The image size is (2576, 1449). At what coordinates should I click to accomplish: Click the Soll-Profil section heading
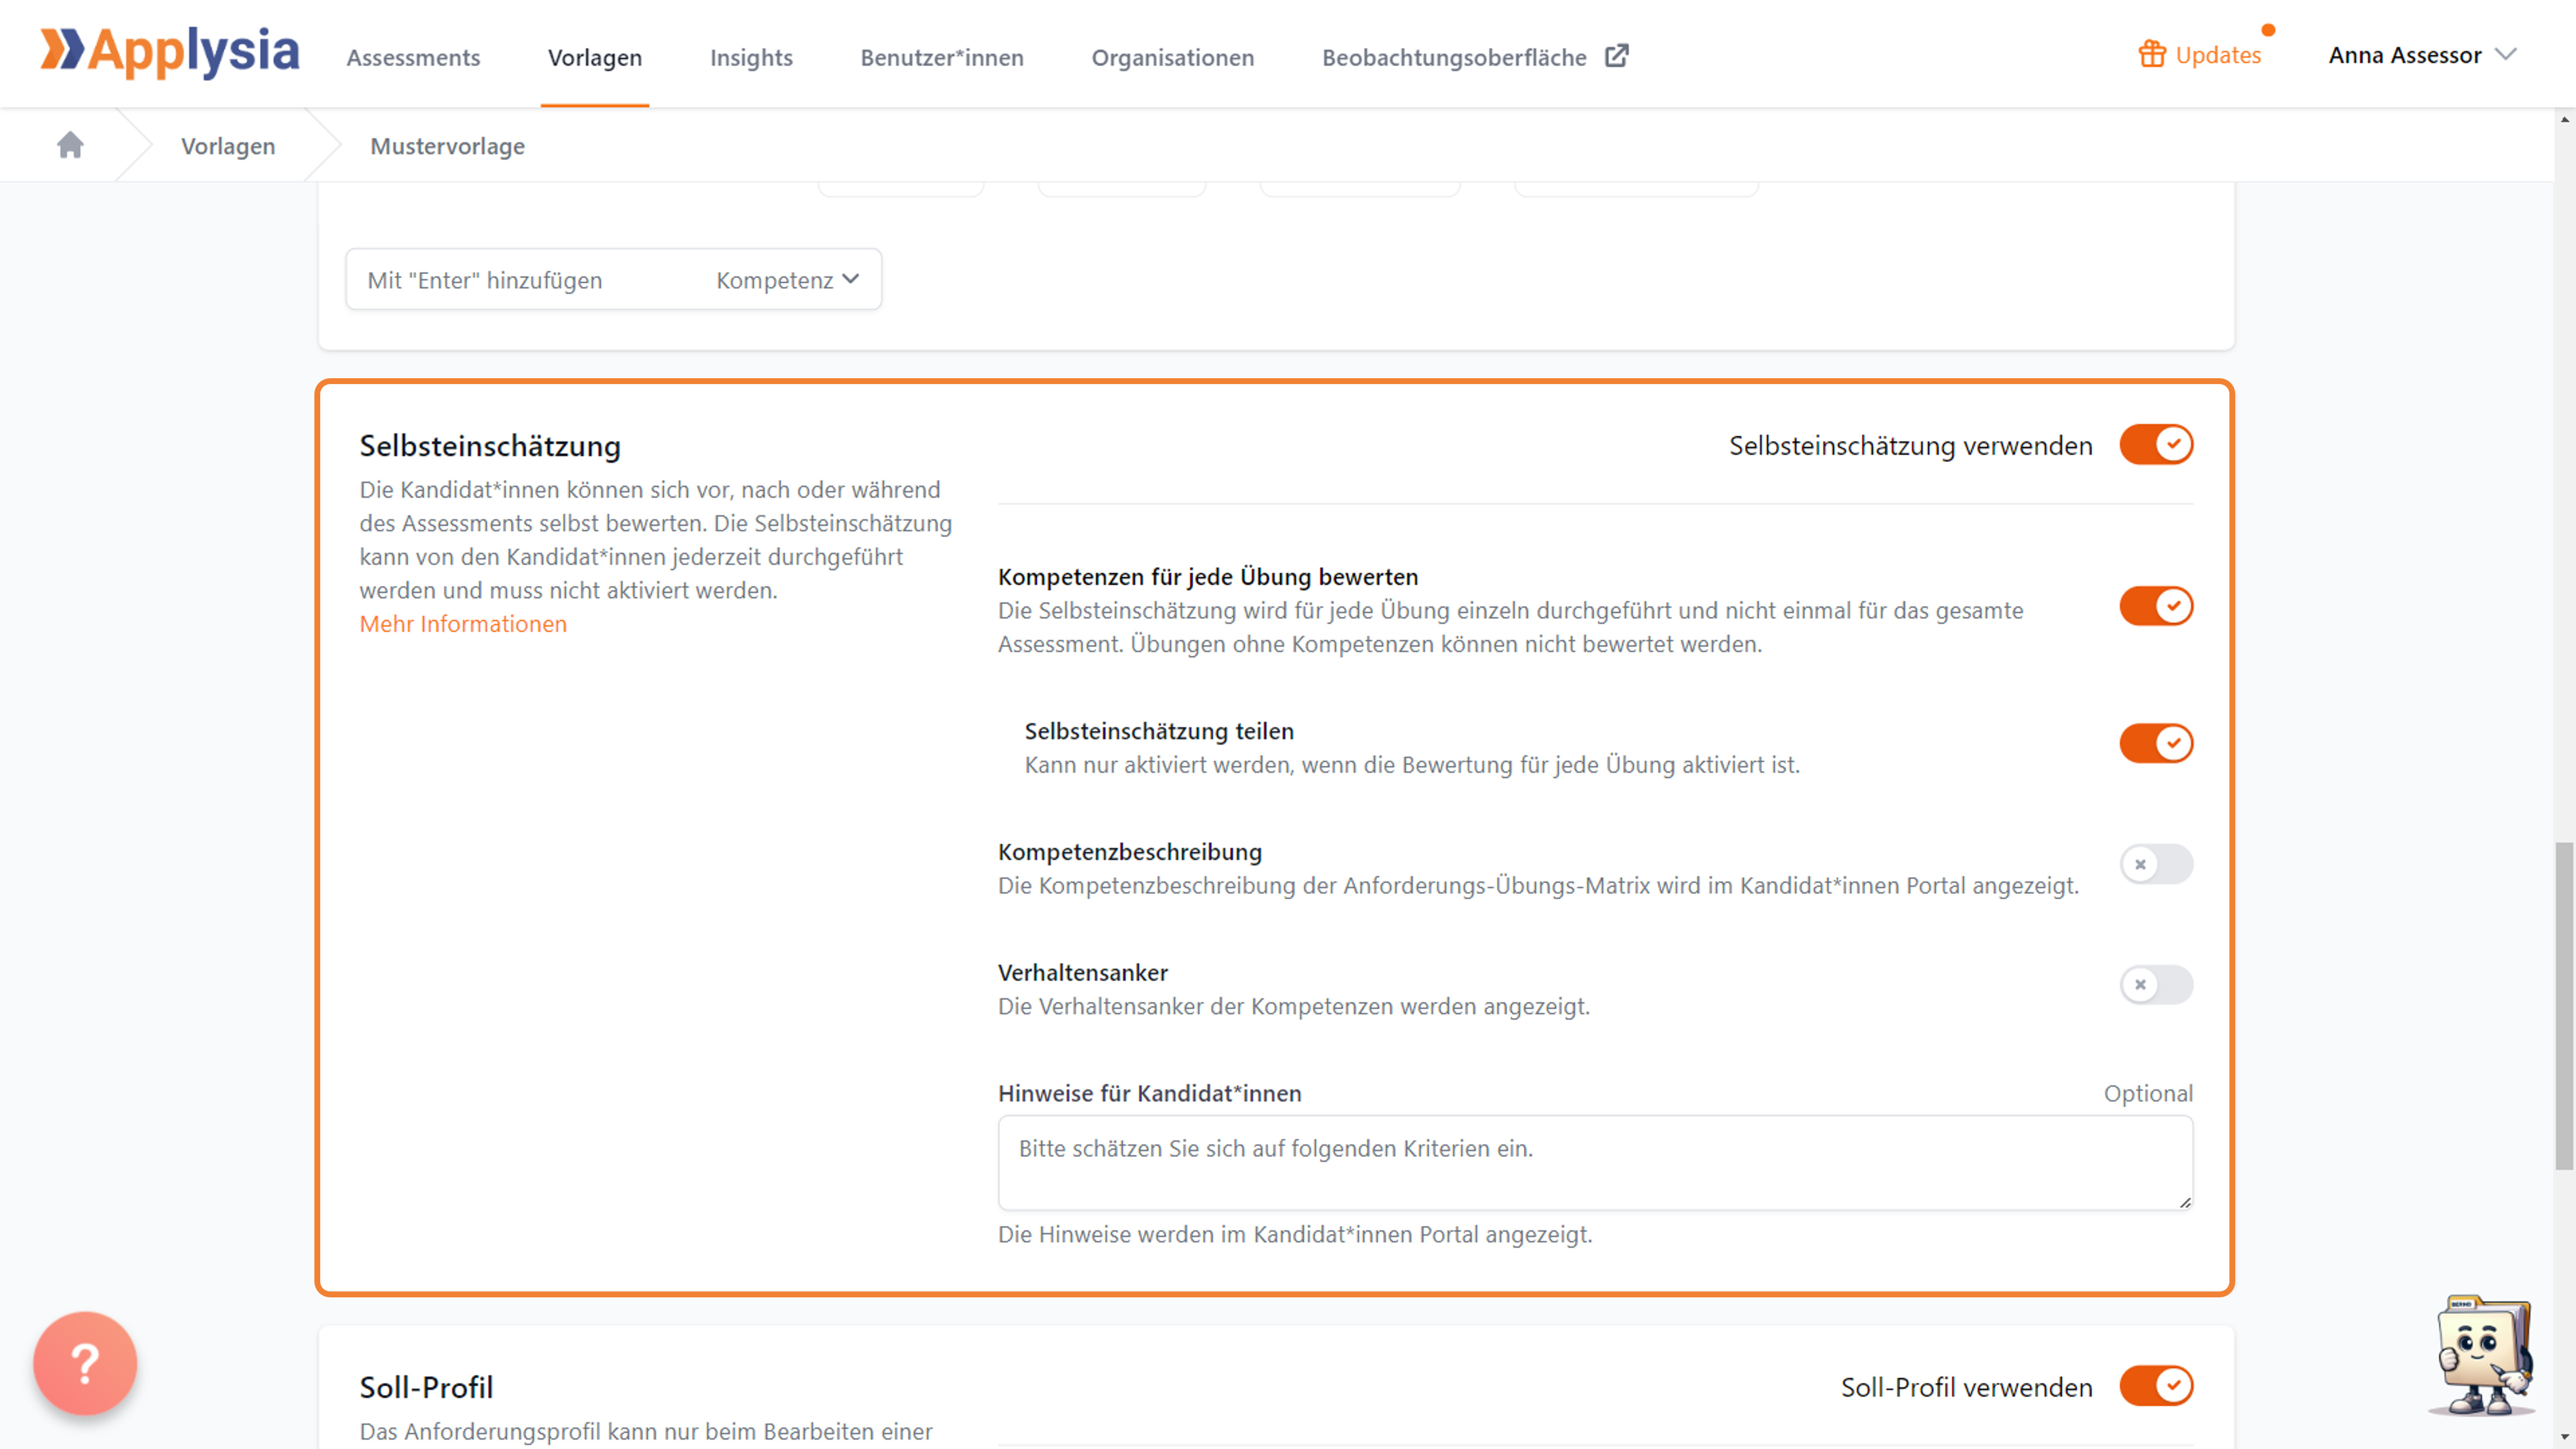pyautogui.click(x=426, y=1388)
